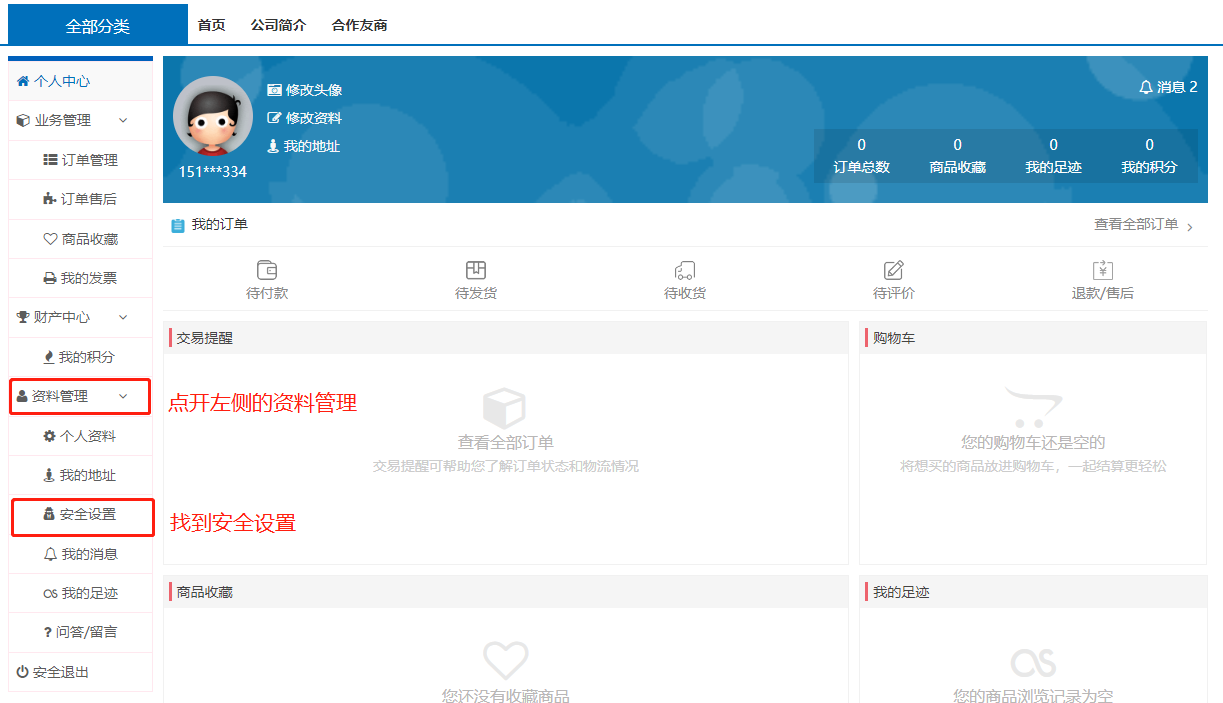Click 消息 2 notification link
The height and width of the screenshot is (703, 1223).
(x=1177, y=87)
